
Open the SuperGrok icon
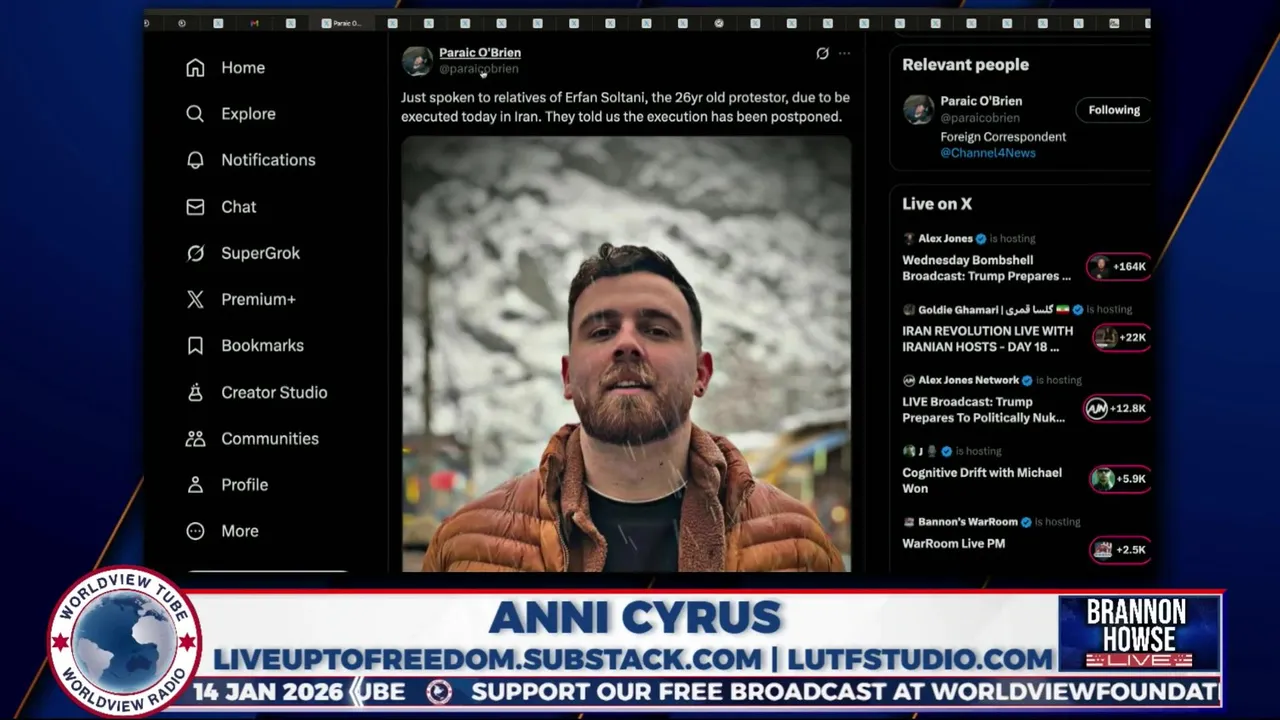coord(195,253)
